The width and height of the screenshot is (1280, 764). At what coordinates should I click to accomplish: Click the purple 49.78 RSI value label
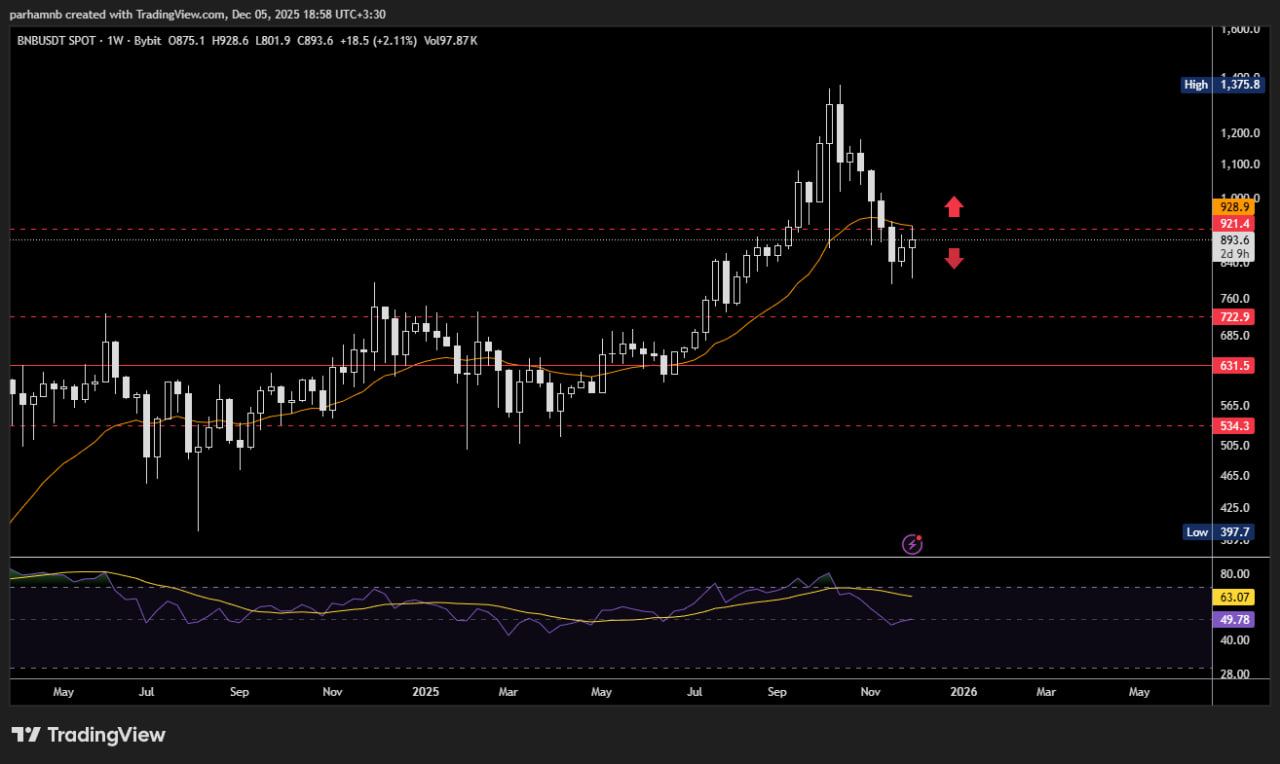point(1236,619)
